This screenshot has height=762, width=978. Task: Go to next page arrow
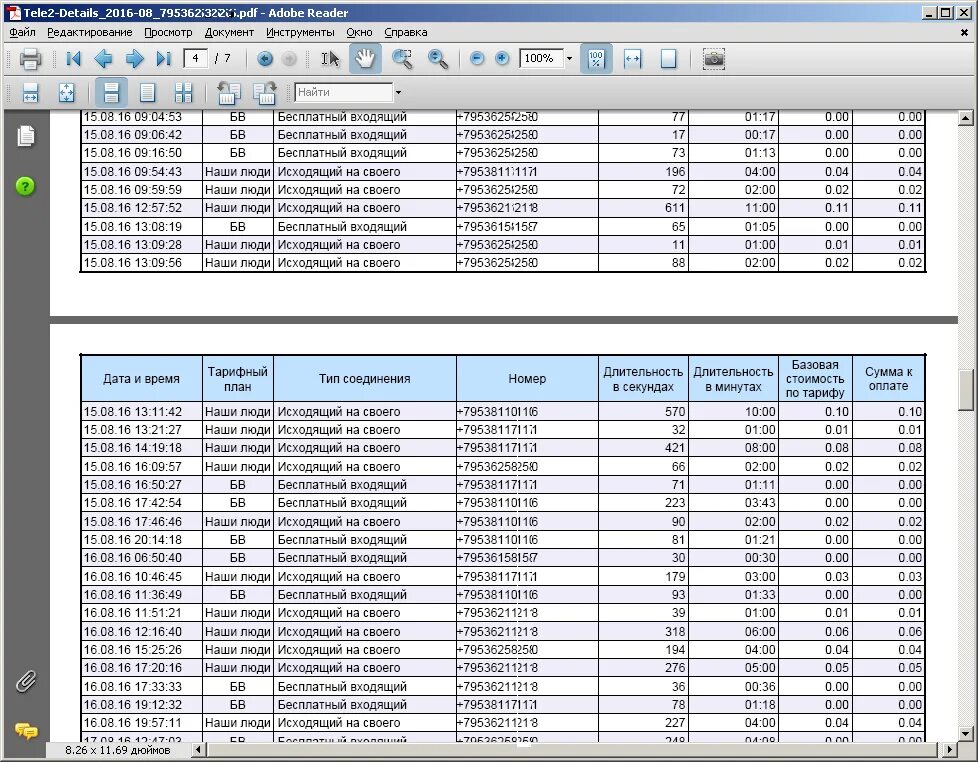click(134, 59)
